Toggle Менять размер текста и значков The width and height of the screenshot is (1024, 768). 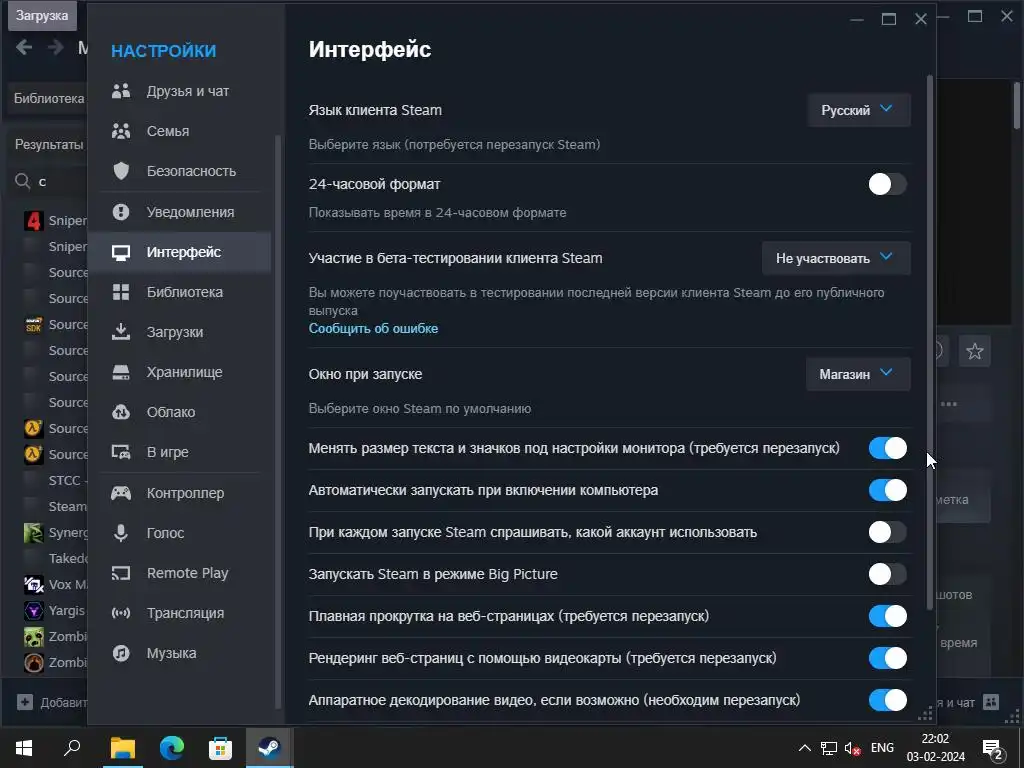tap(888, 448)
